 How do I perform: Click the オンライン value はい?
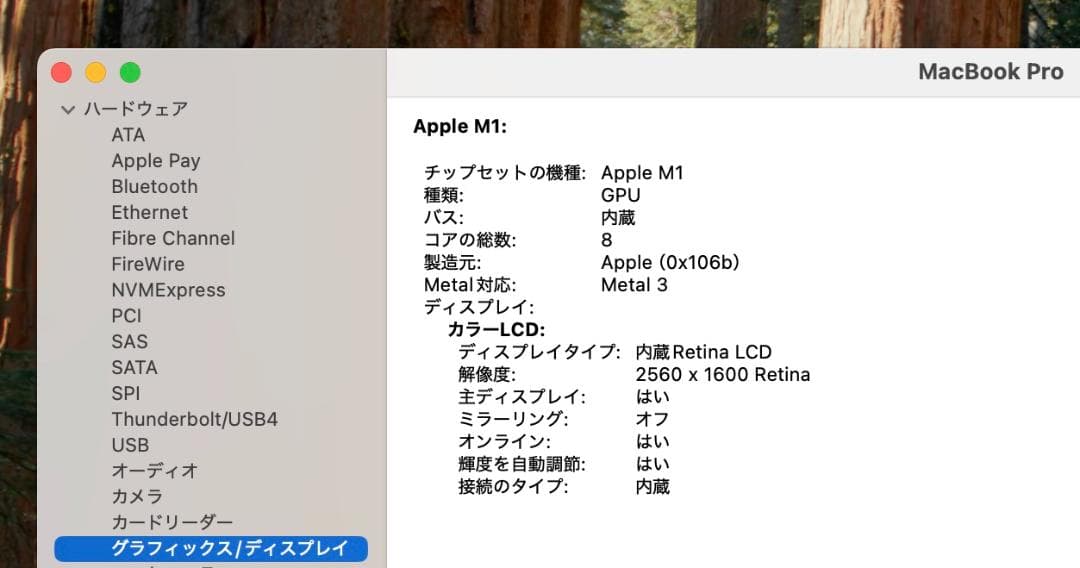click(652, 441)
